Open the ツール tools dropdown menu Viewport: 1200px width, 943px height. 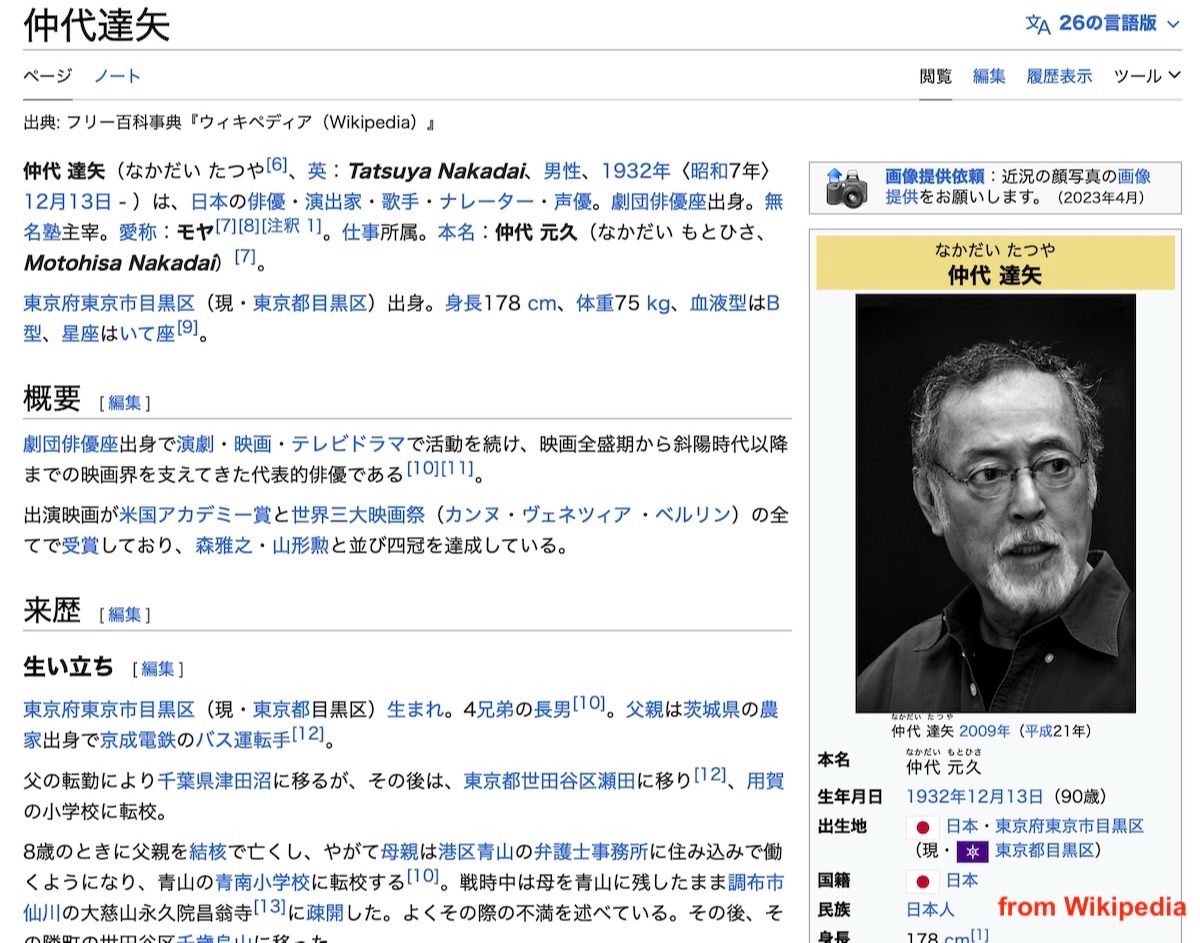click(1147, 76)
